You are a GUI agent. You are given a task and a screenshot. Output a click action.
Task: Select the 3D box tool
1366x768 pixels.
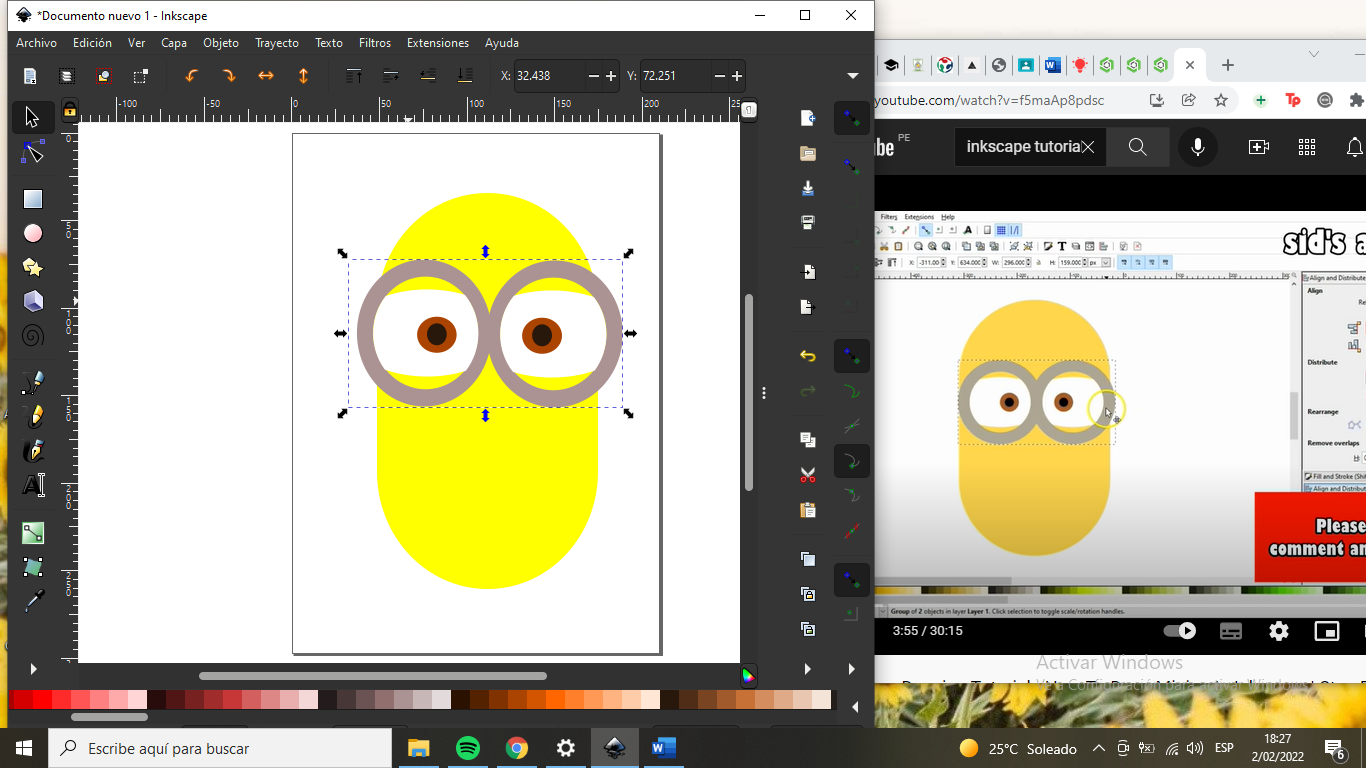pyautogui.click(x=33, y=301)
